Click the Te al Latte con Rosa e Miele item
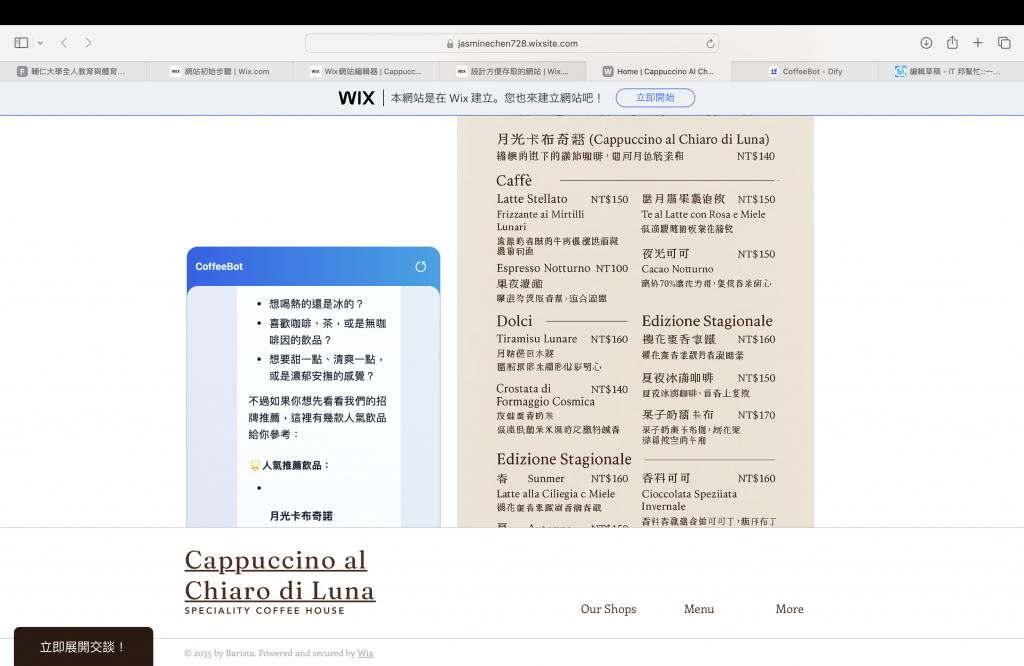 click(x=703, y=214)
